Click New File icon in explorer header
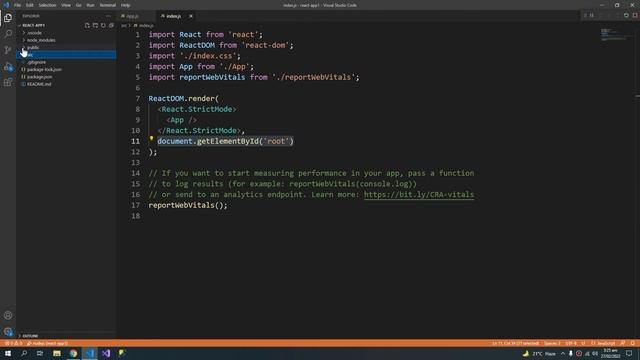The height and width of the screenshot is (360, 640). (x=87, y=25)
